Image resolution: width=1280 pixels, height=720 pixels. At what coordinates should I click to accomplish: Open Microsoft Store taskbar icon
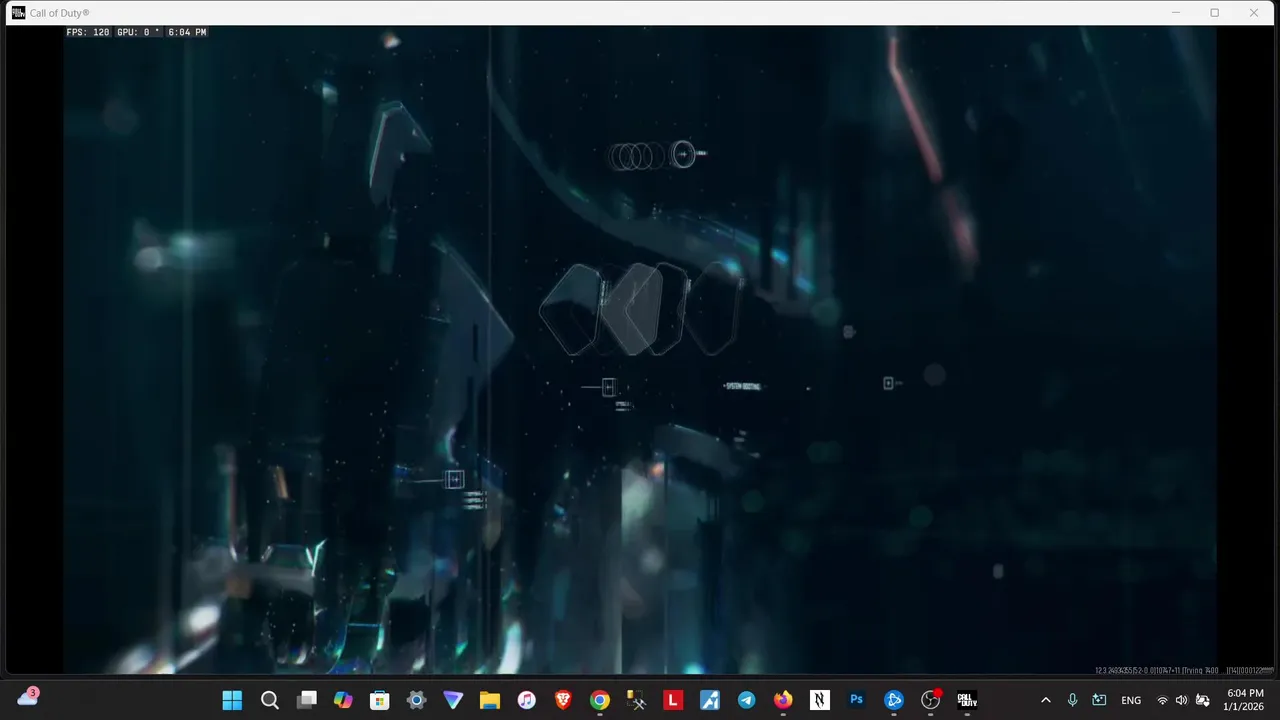tap(380, 700)
